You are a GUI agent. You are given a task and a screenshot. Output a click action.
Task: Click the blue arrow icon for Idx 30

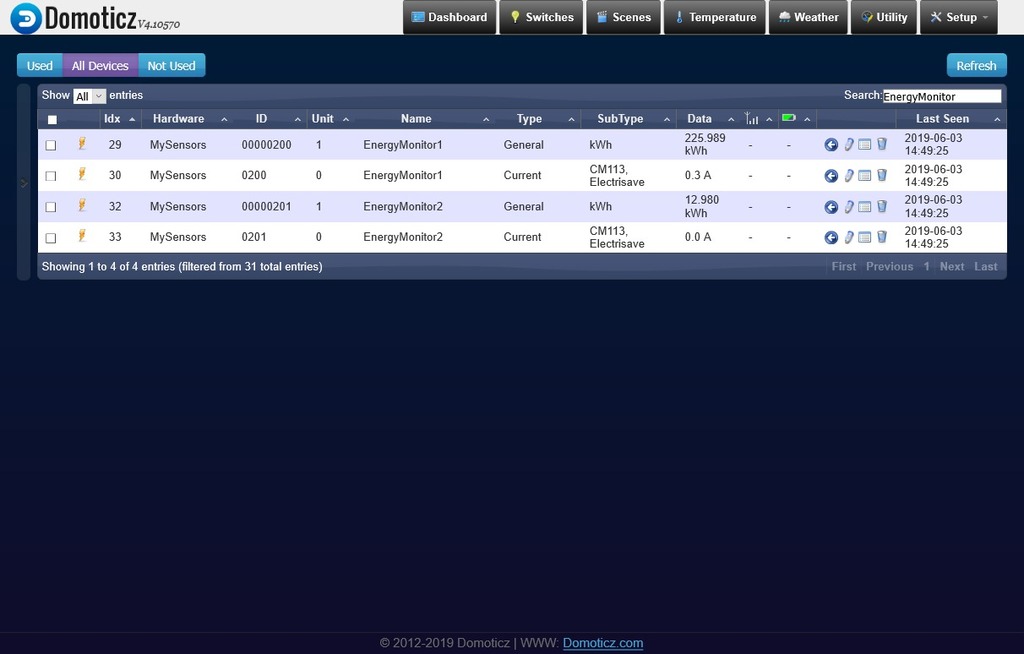click(x=831, y=175)
